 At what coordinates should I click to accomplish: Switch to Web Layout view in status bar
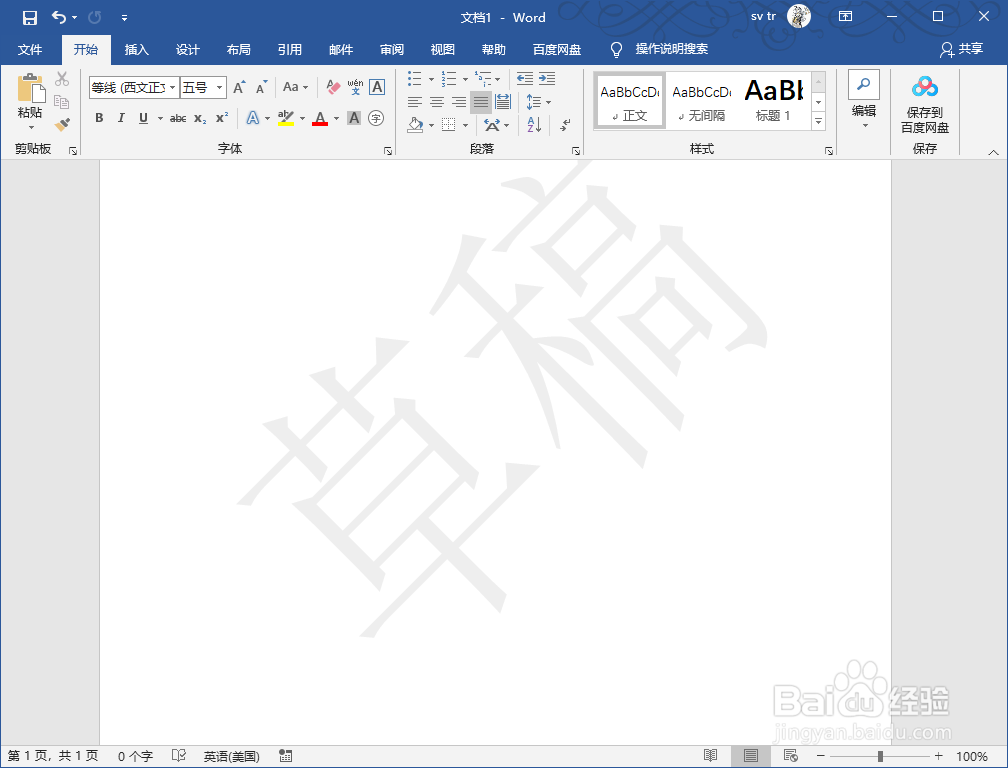coord(791,756)
